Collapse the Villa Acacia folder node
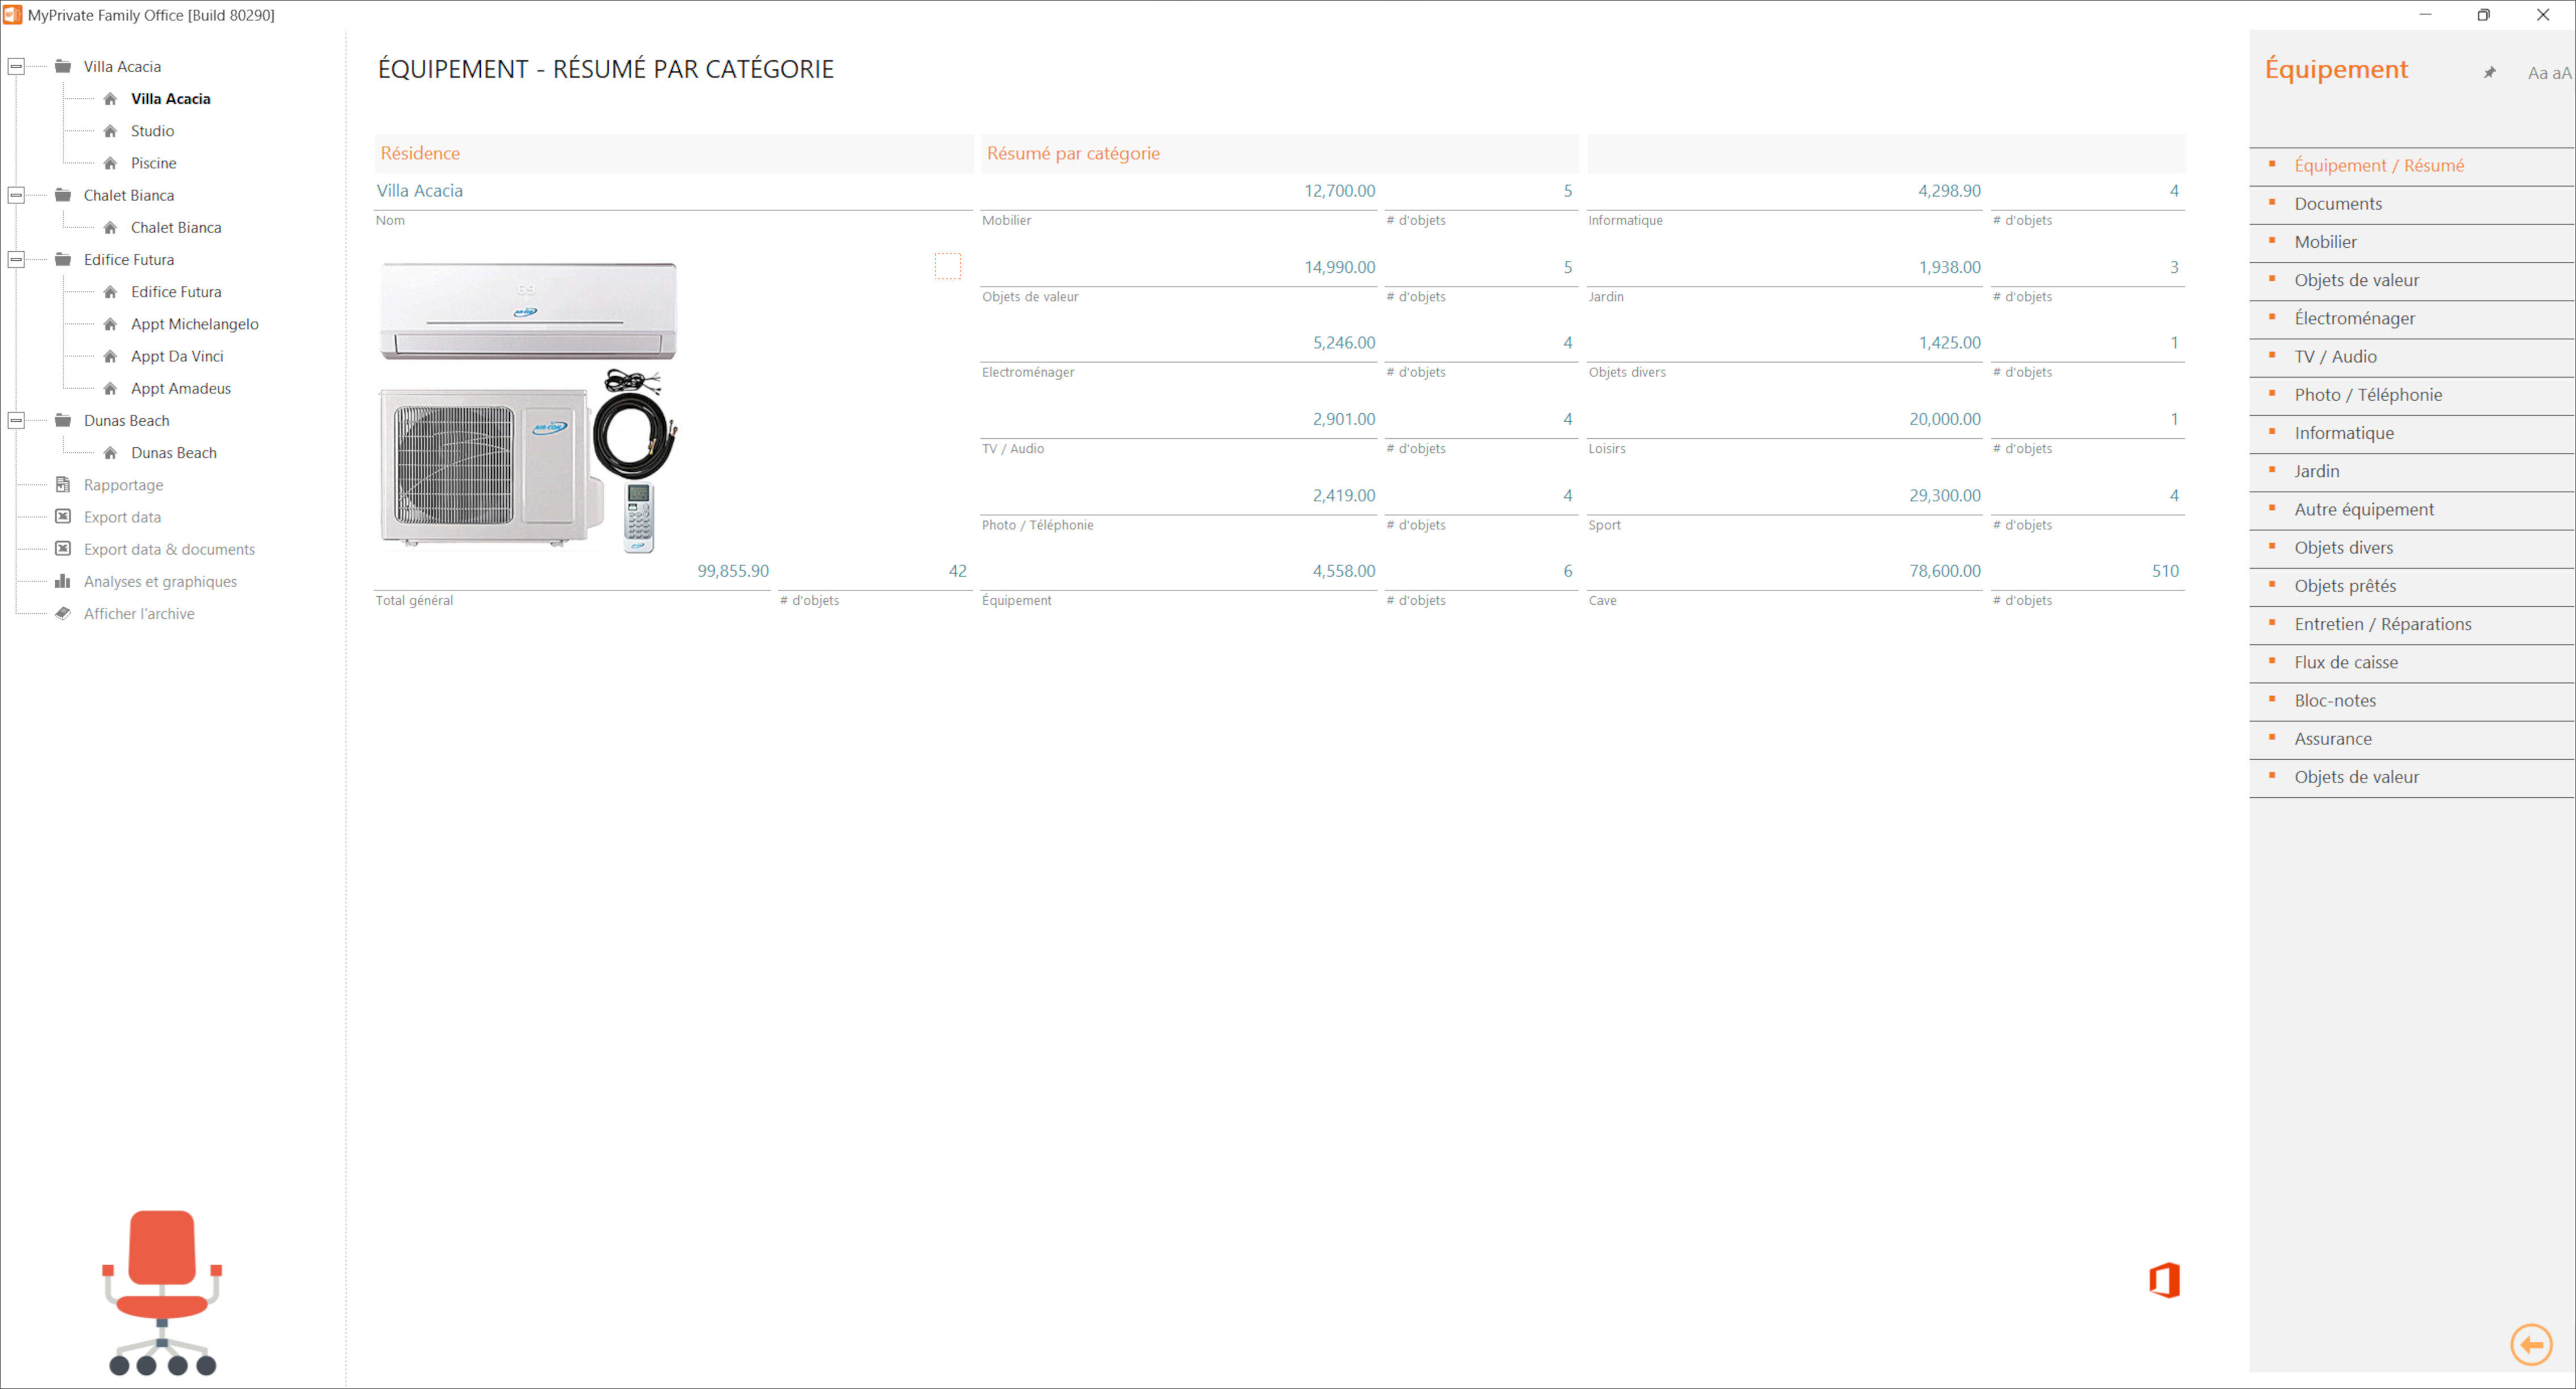This screenshot has height=1389, width=2576. (x=16, y=66)
